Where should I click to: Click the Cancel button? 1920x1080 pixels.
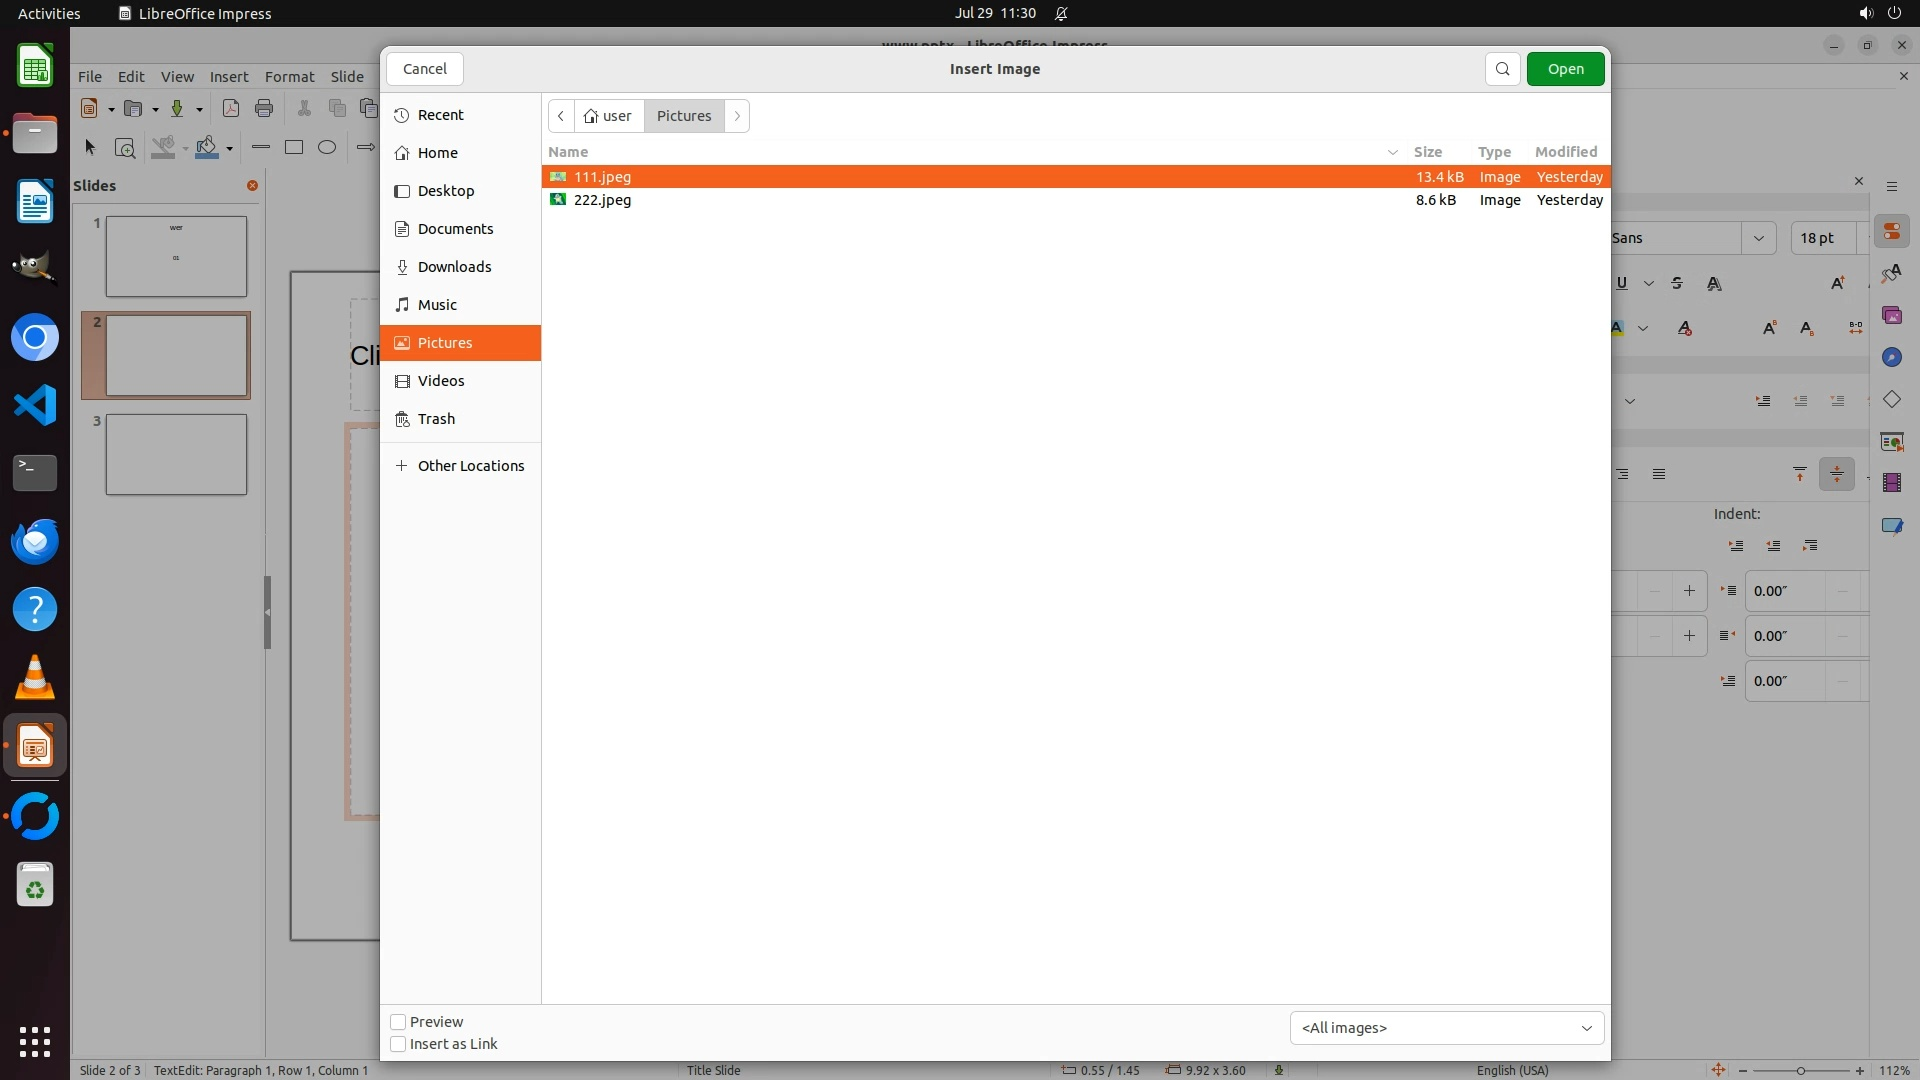tap(425, 69)
